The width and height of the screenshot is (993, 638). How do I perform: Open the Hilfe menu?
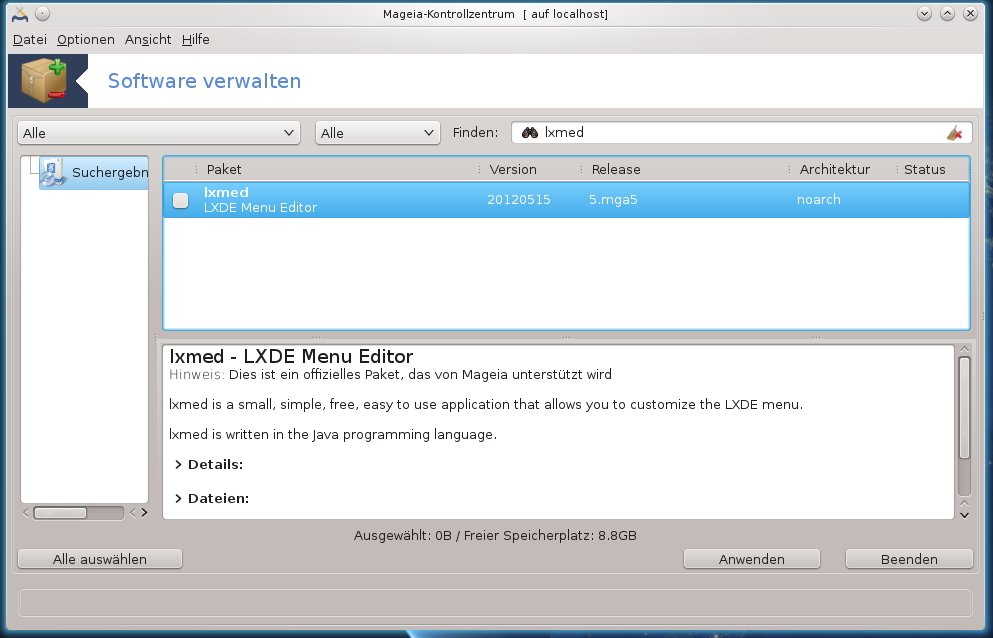click(x=196, y=39)
